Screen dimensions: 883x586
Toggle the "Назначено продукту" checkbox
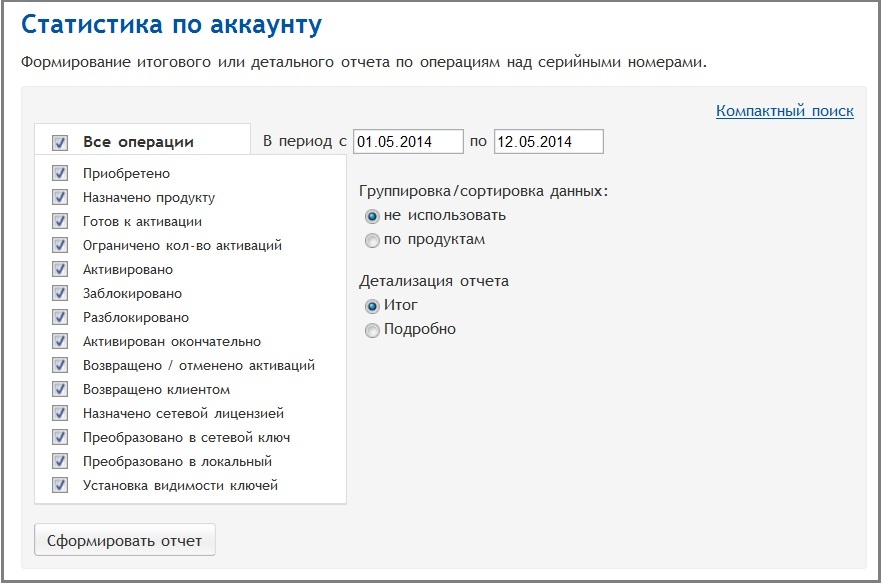60,197
